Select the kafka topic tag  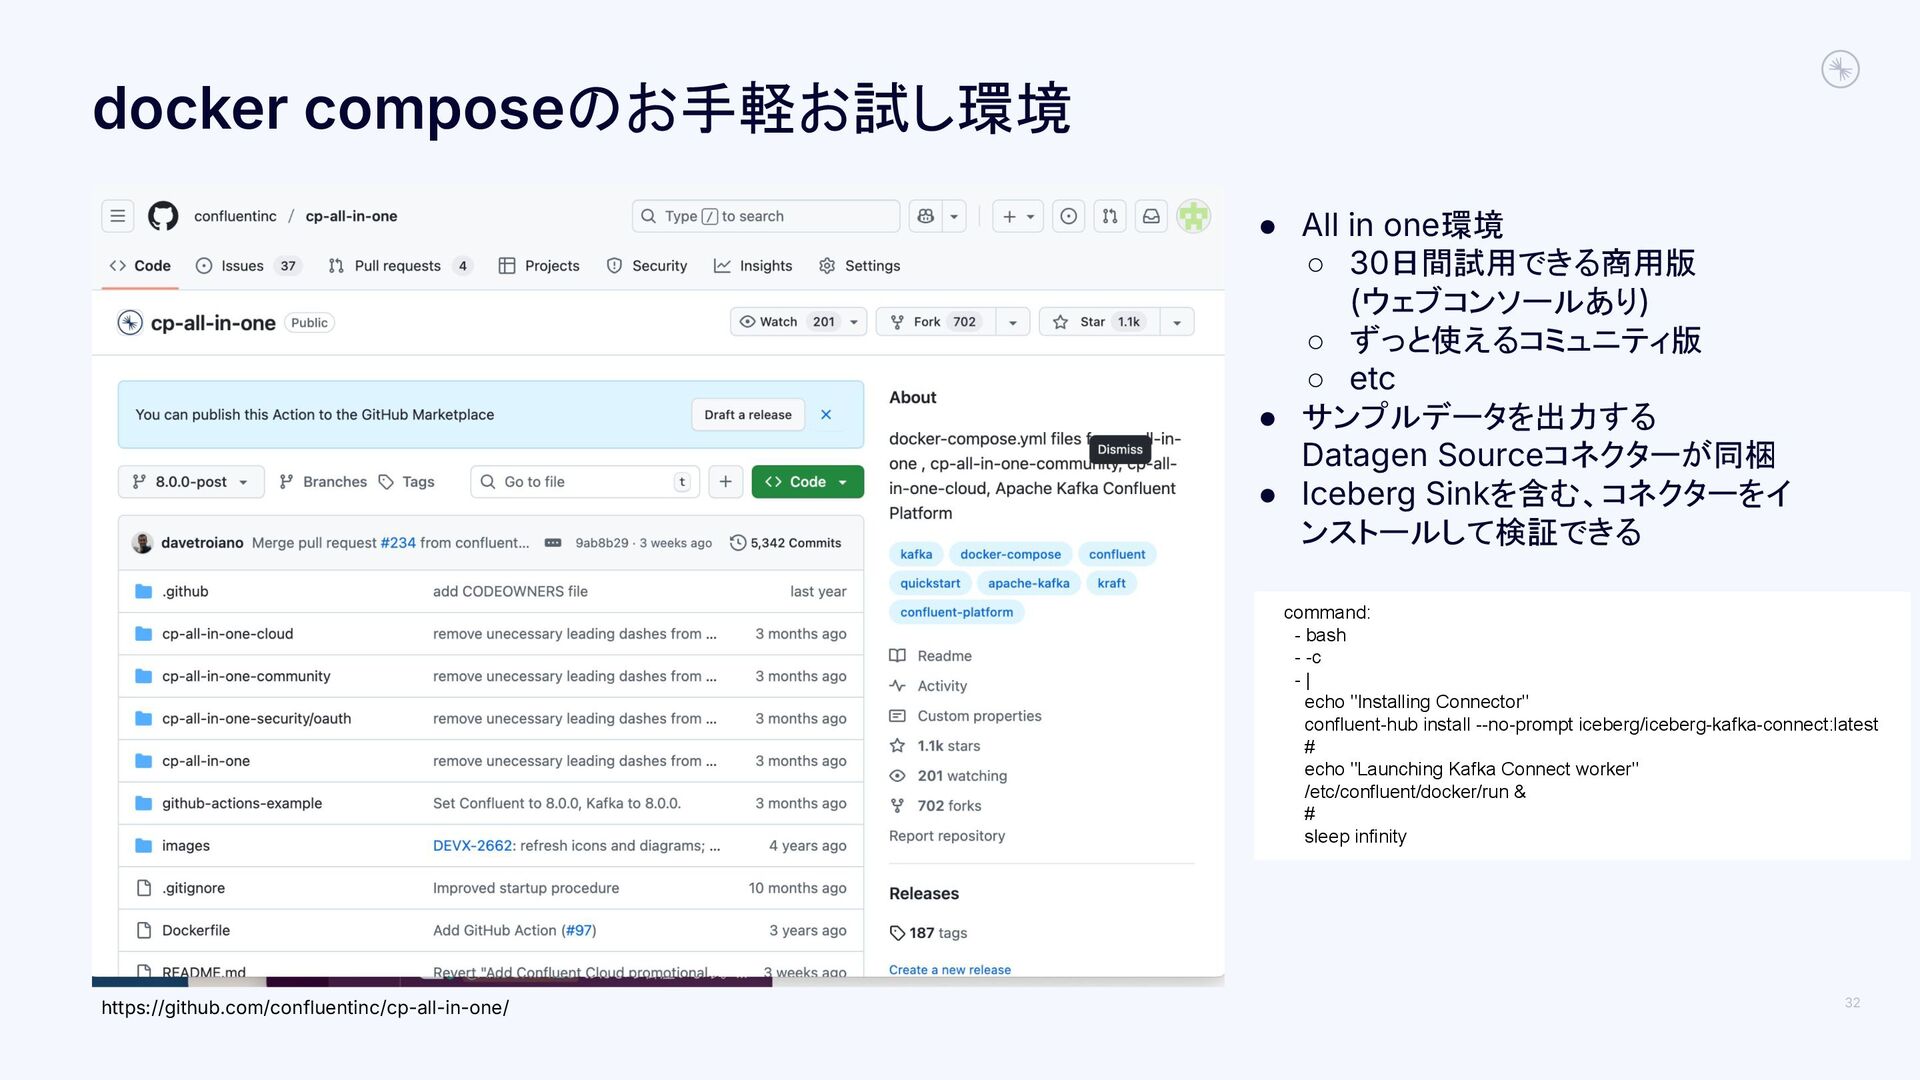click(916, 554)
